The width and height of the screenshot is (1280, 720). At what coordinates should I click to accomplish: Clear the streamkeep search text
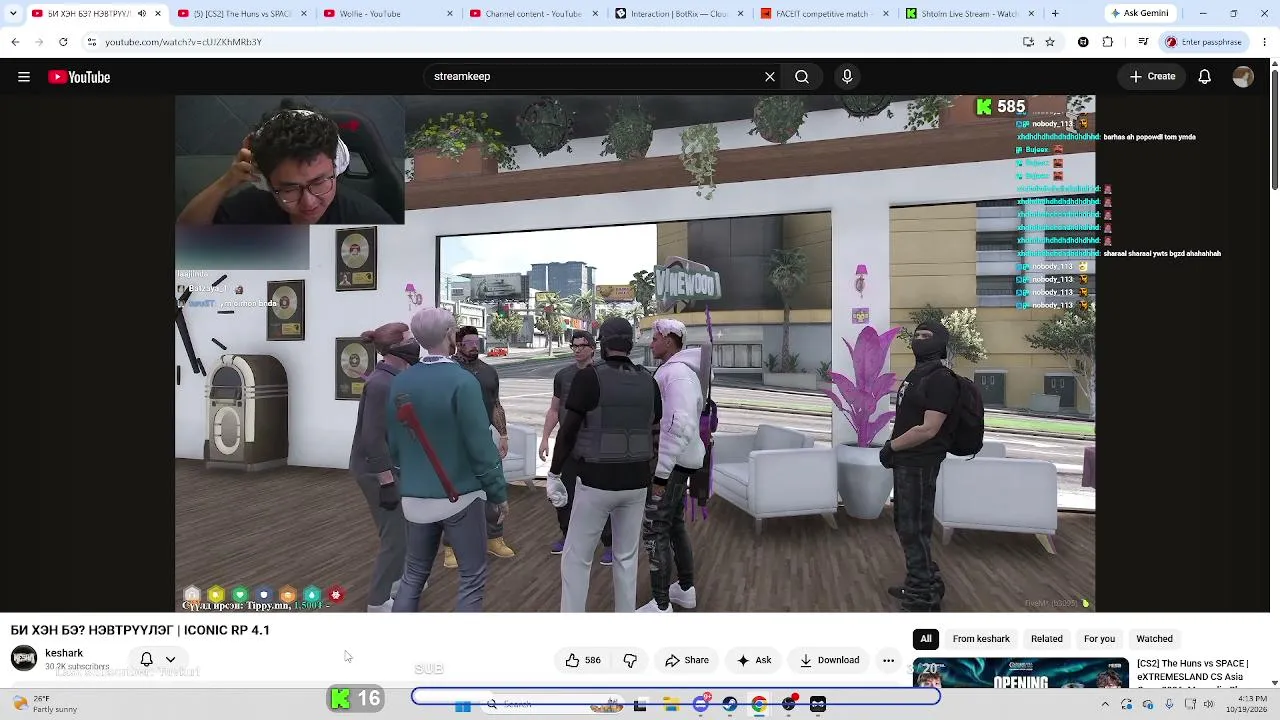[x=770, y=76]
